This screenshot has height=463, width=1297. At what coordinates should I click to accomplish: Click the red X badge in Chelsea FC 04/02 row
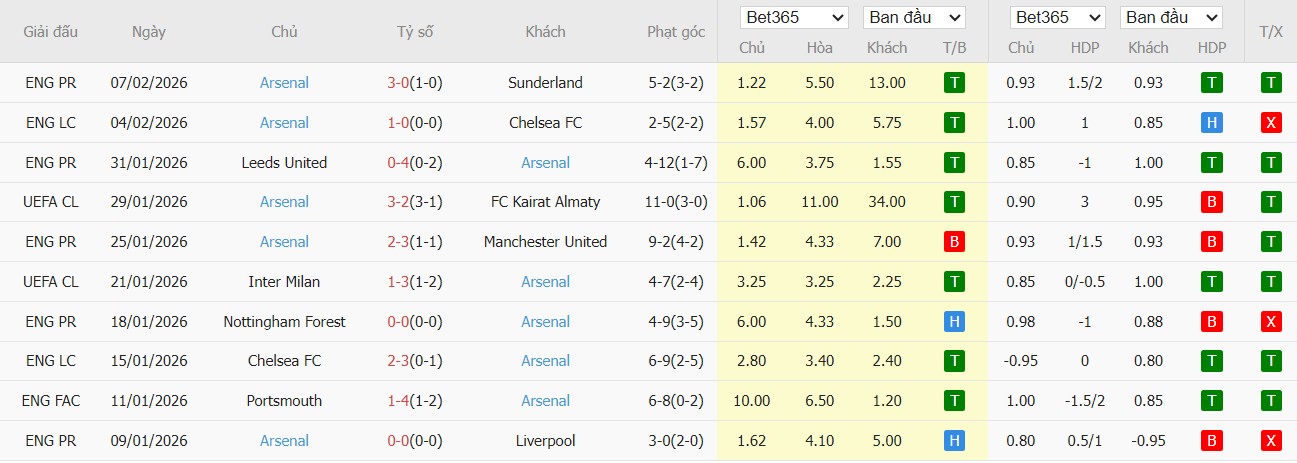point(1270,123)
